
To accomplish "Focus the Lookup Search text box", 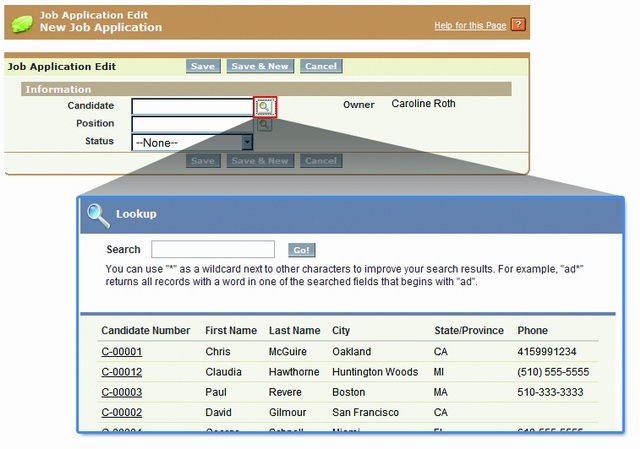I will click(213, 249).
